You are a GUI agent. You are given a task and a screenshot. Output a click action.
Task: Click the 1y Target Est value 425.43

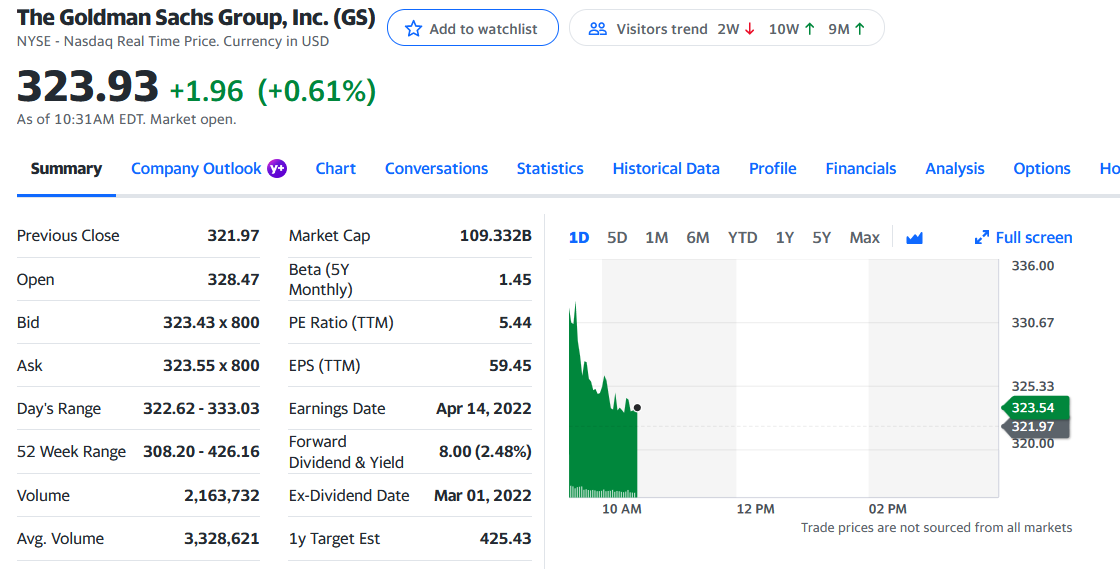[x=506, y=538]
